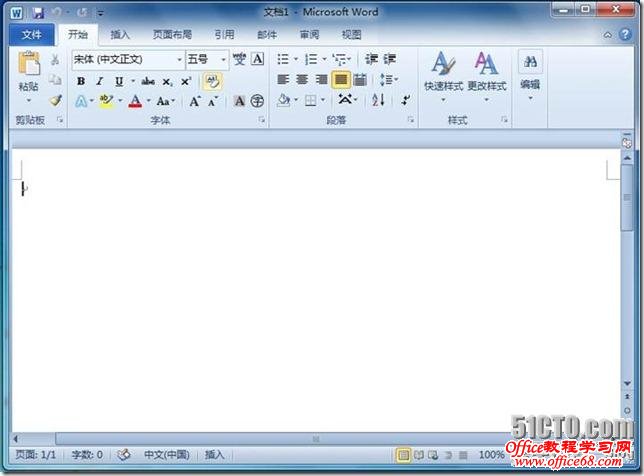The width and height of the screenshot is (644, 476).
Task: Open the Bullets dropdown arrow
Action: pos(296,59)
